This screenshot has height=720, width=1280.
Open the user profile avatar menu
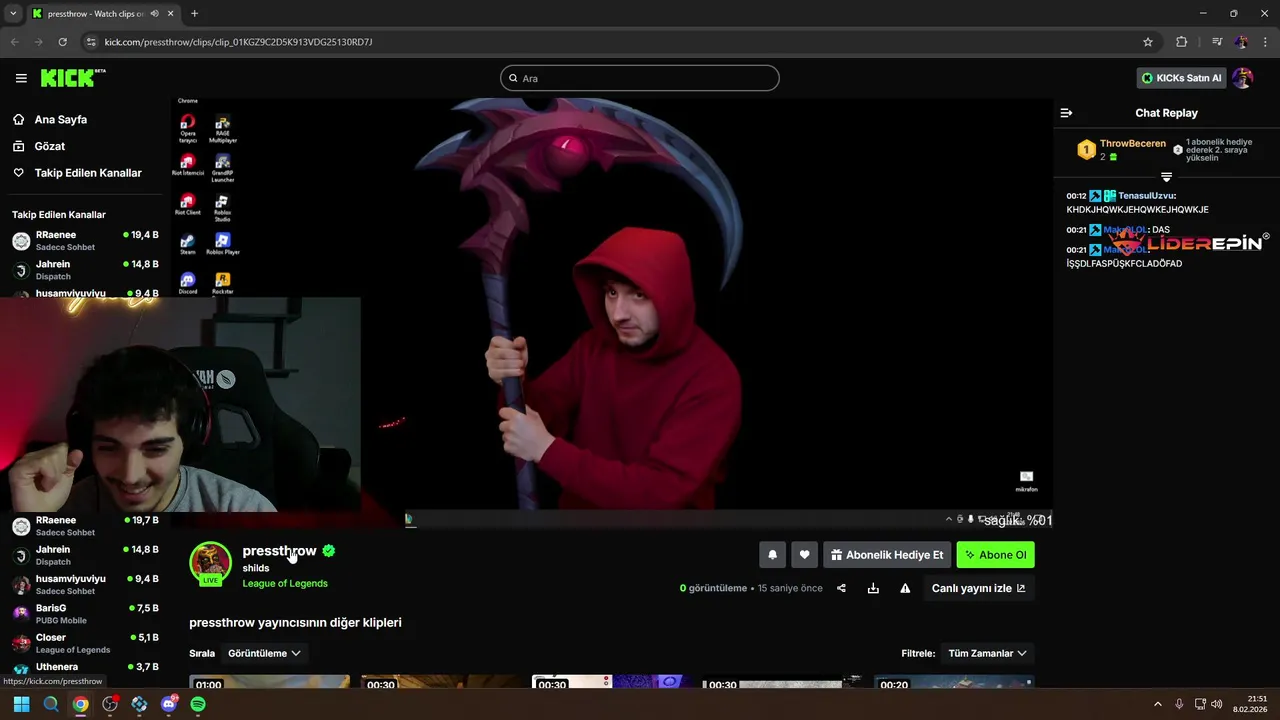(1243, 78)
